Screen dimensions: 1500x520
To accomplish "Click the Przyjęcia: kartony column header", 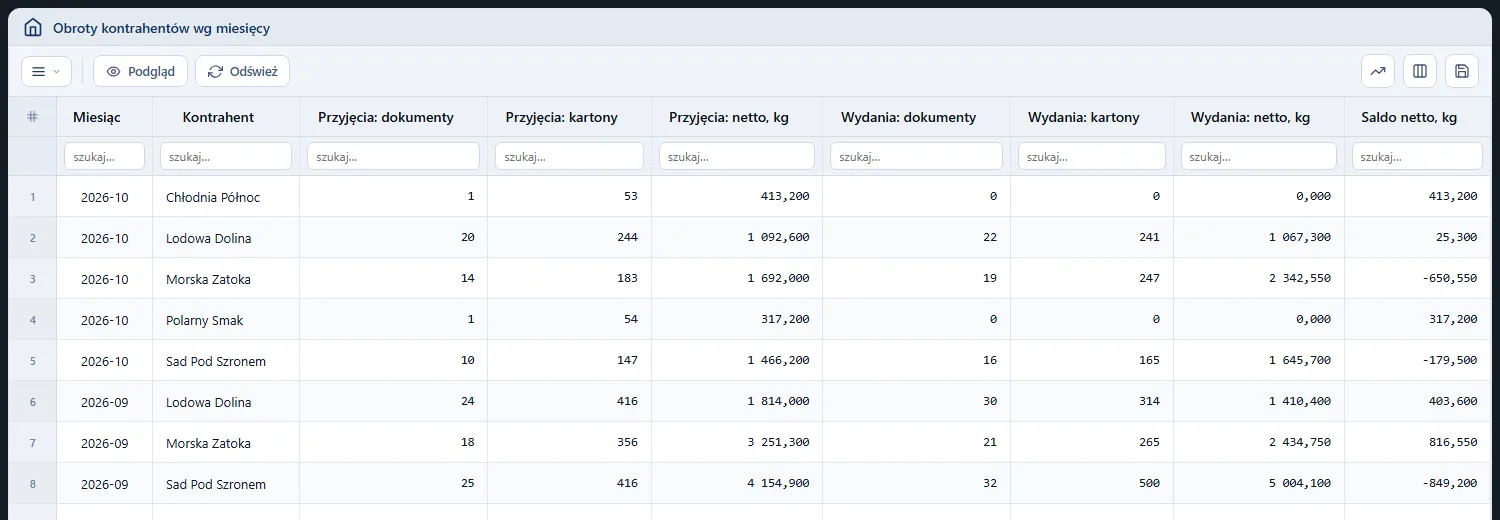I will point(561,117).
